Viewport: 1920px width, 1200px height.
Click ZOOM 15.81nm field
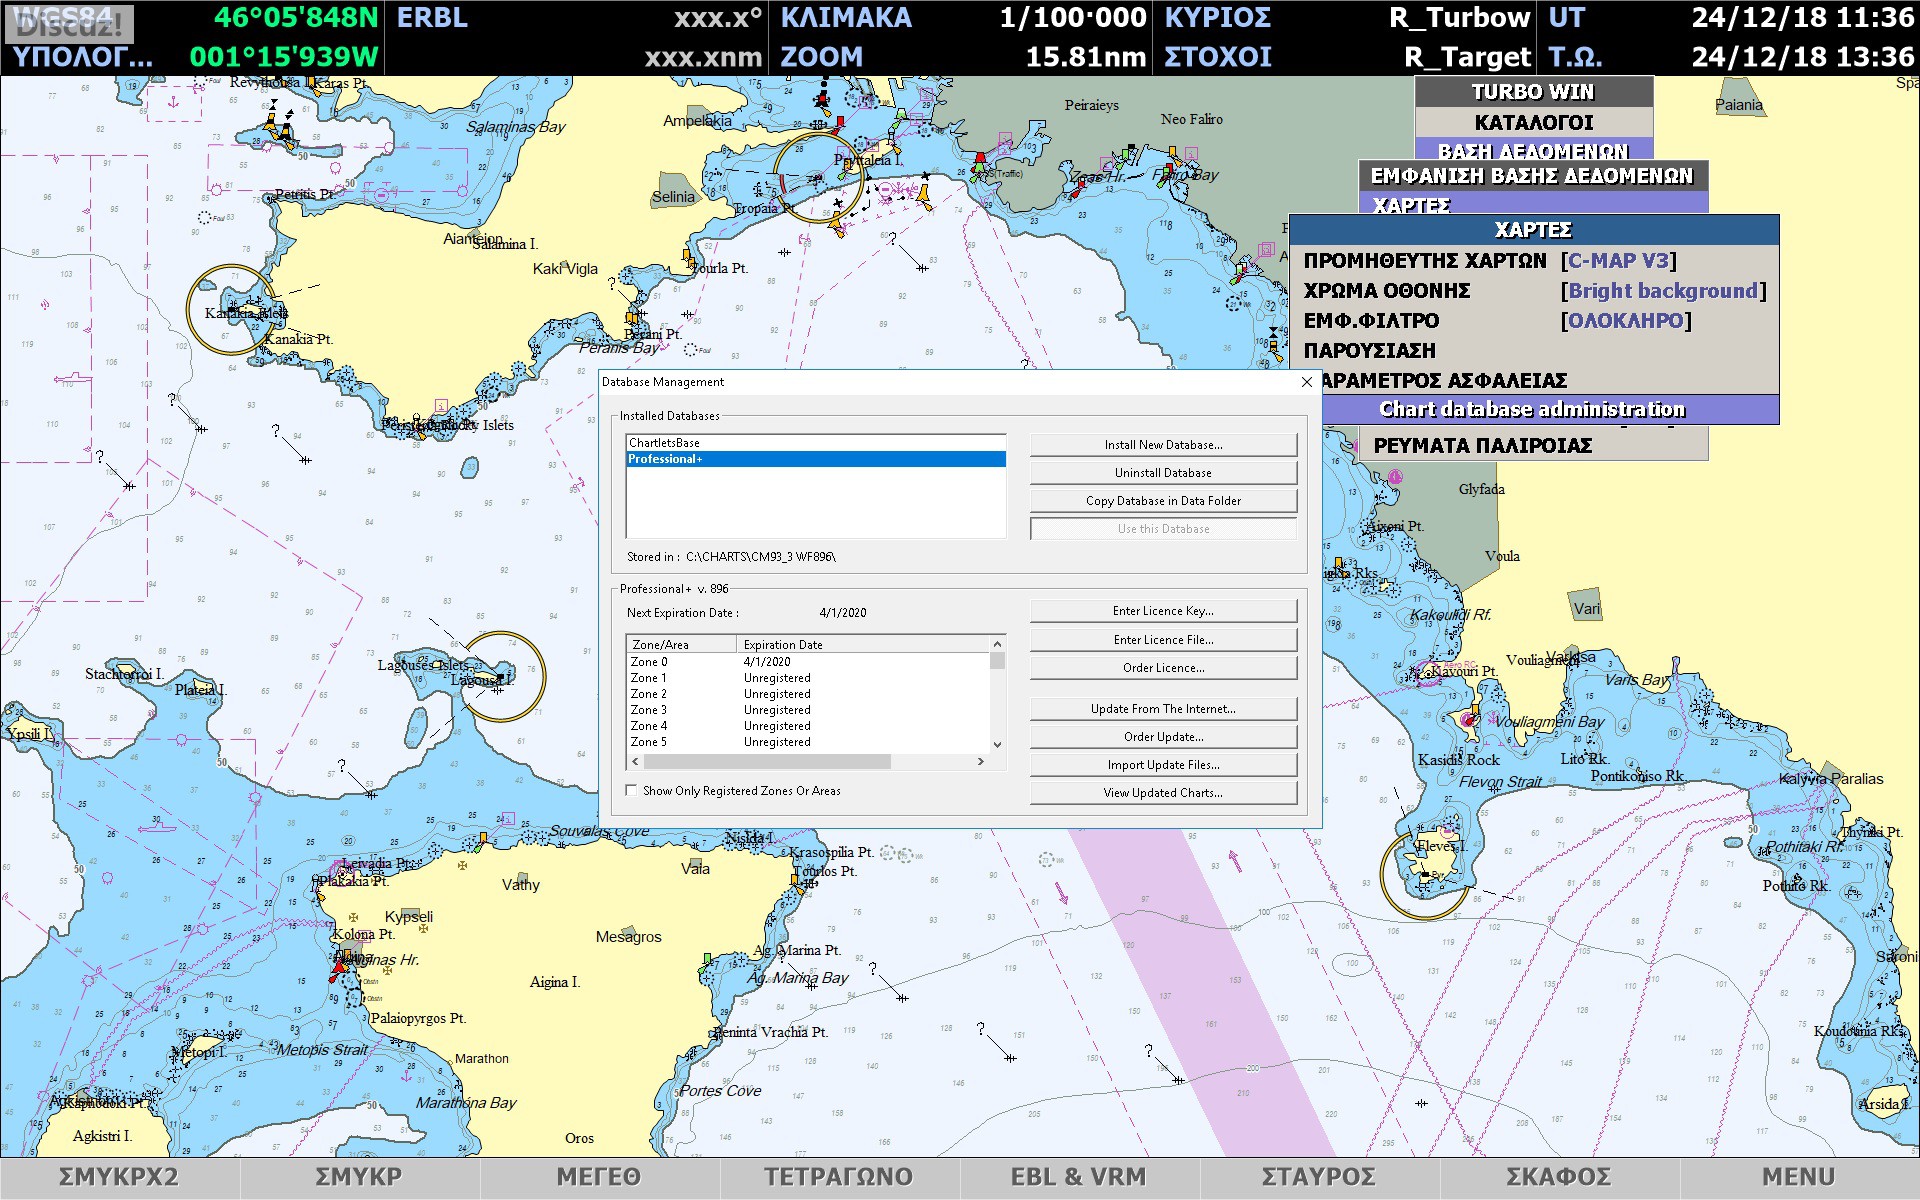[962, 57]
